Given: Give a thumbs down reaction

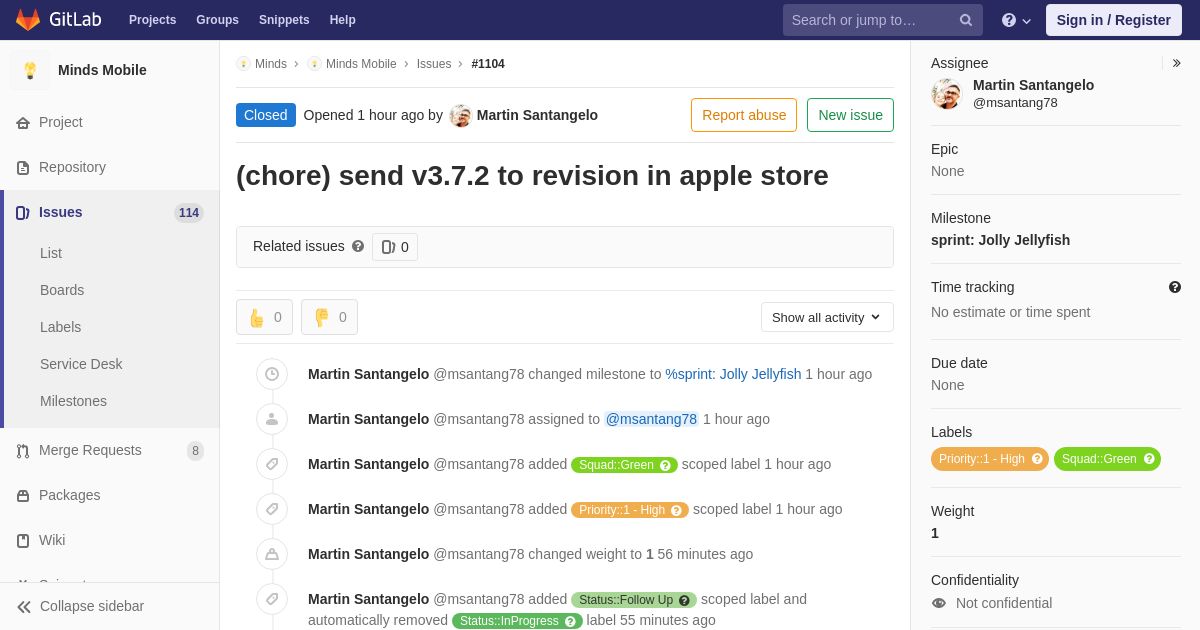Looking at the screenshot, I should coord(329,317).
